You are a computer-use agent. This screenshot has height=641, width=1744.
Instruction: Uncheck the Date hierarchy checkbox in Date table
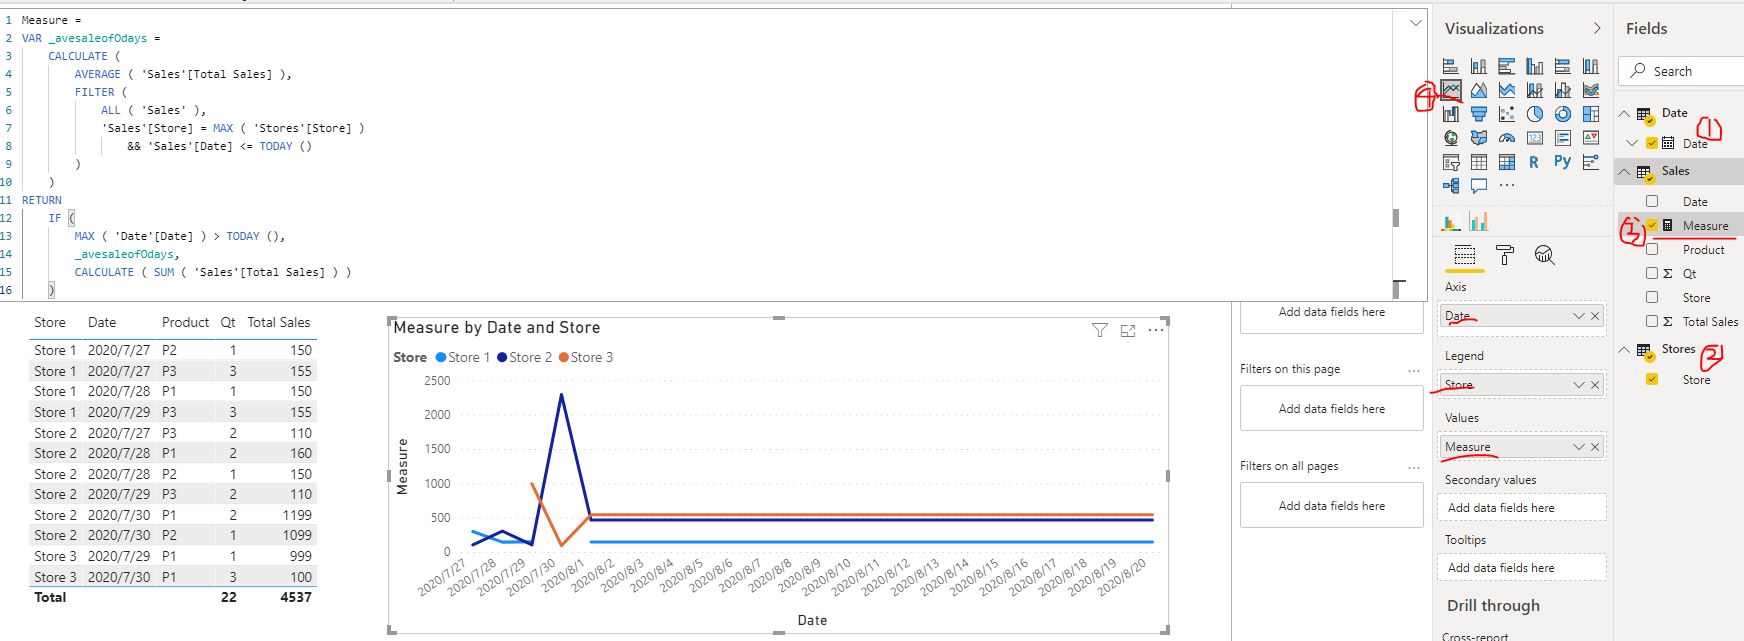point(1652,143)
